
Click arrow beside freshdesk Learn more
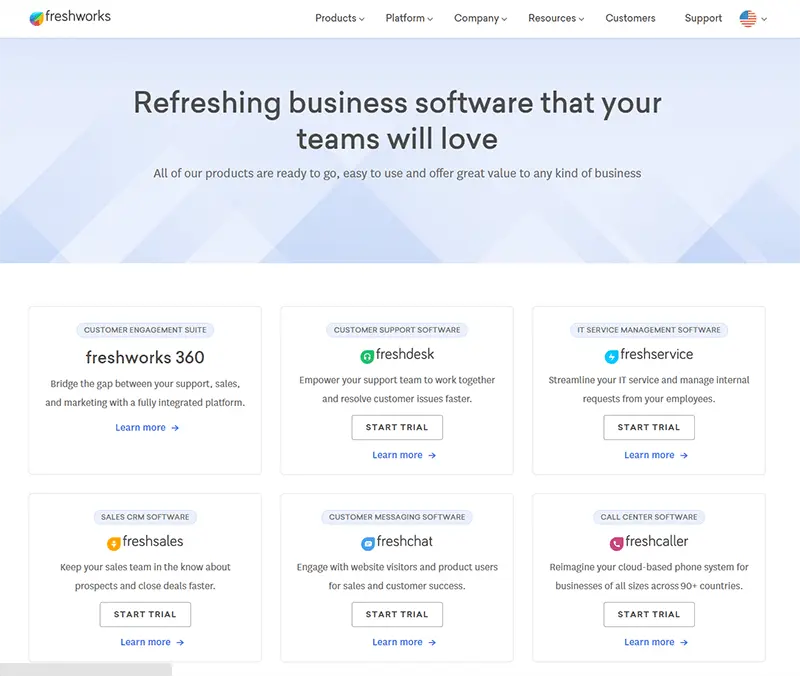tap(432, 456)
